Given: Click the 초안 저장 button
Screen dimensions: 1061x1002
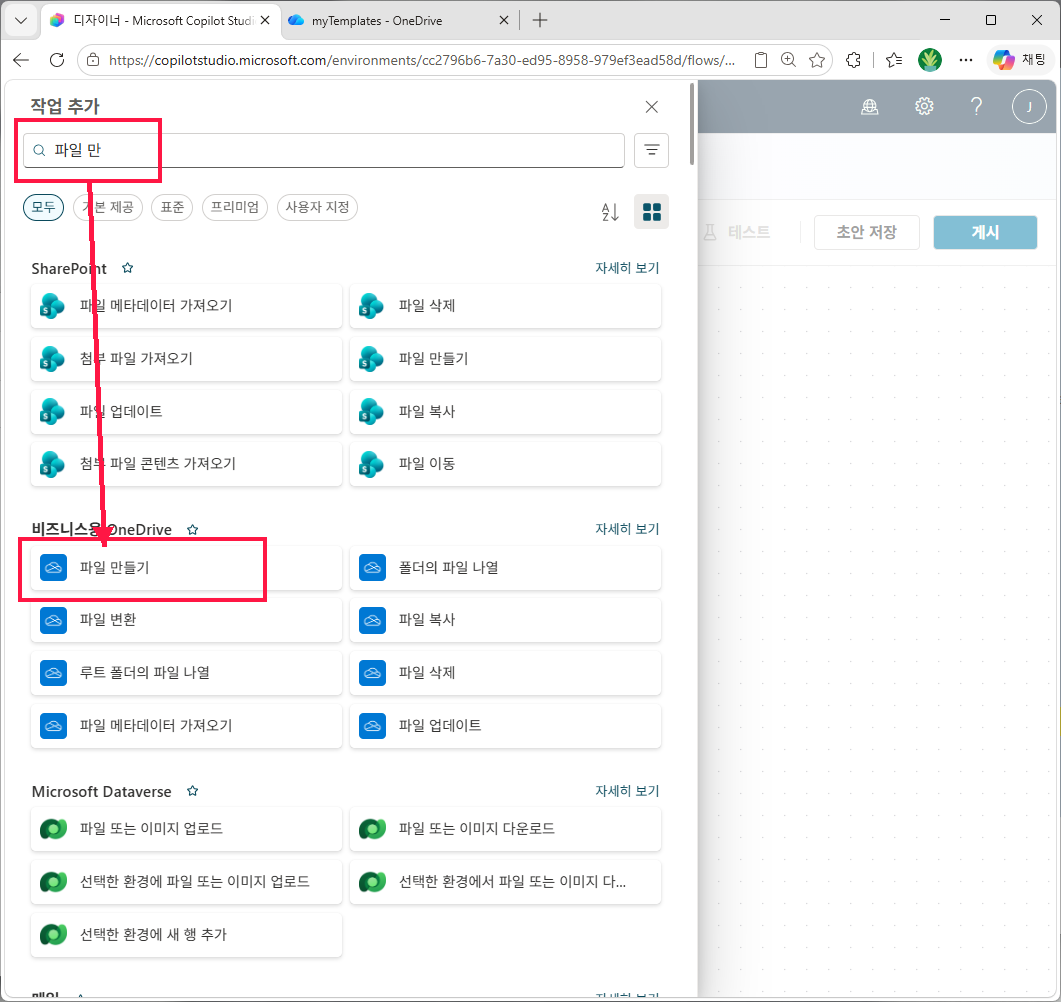Looking at the screenshot, I should pos(866,233).
